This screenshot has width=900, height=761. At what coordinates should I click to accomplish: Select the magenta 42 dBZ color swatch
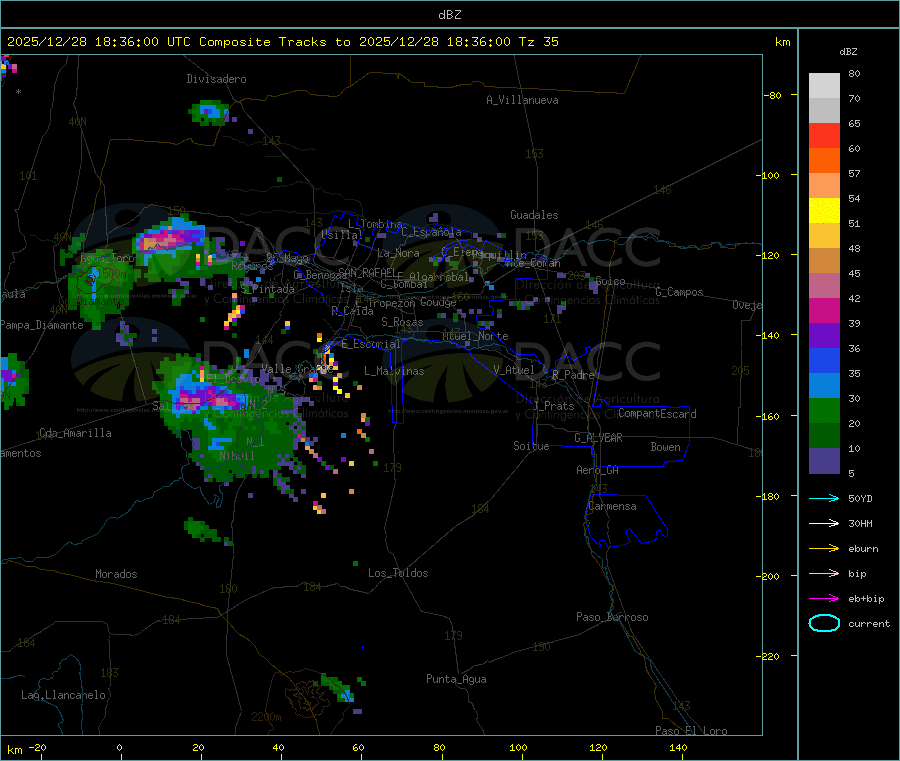point(824,310)
